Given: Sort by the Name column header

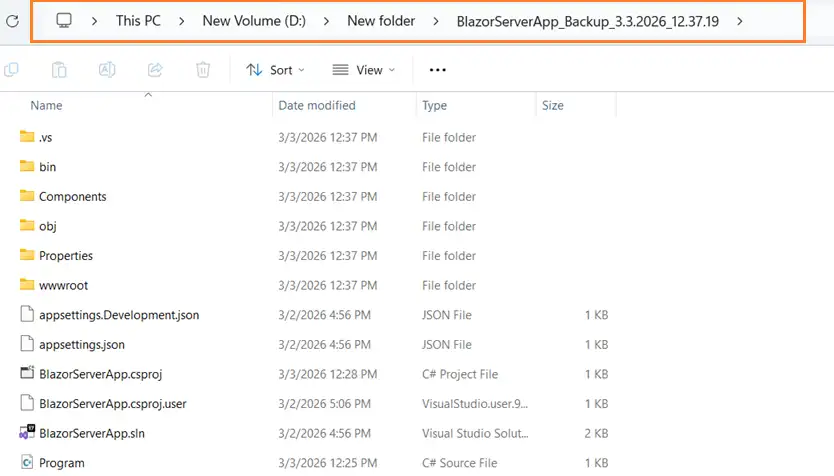Looking at the screenshot, I should click(46, 105).
